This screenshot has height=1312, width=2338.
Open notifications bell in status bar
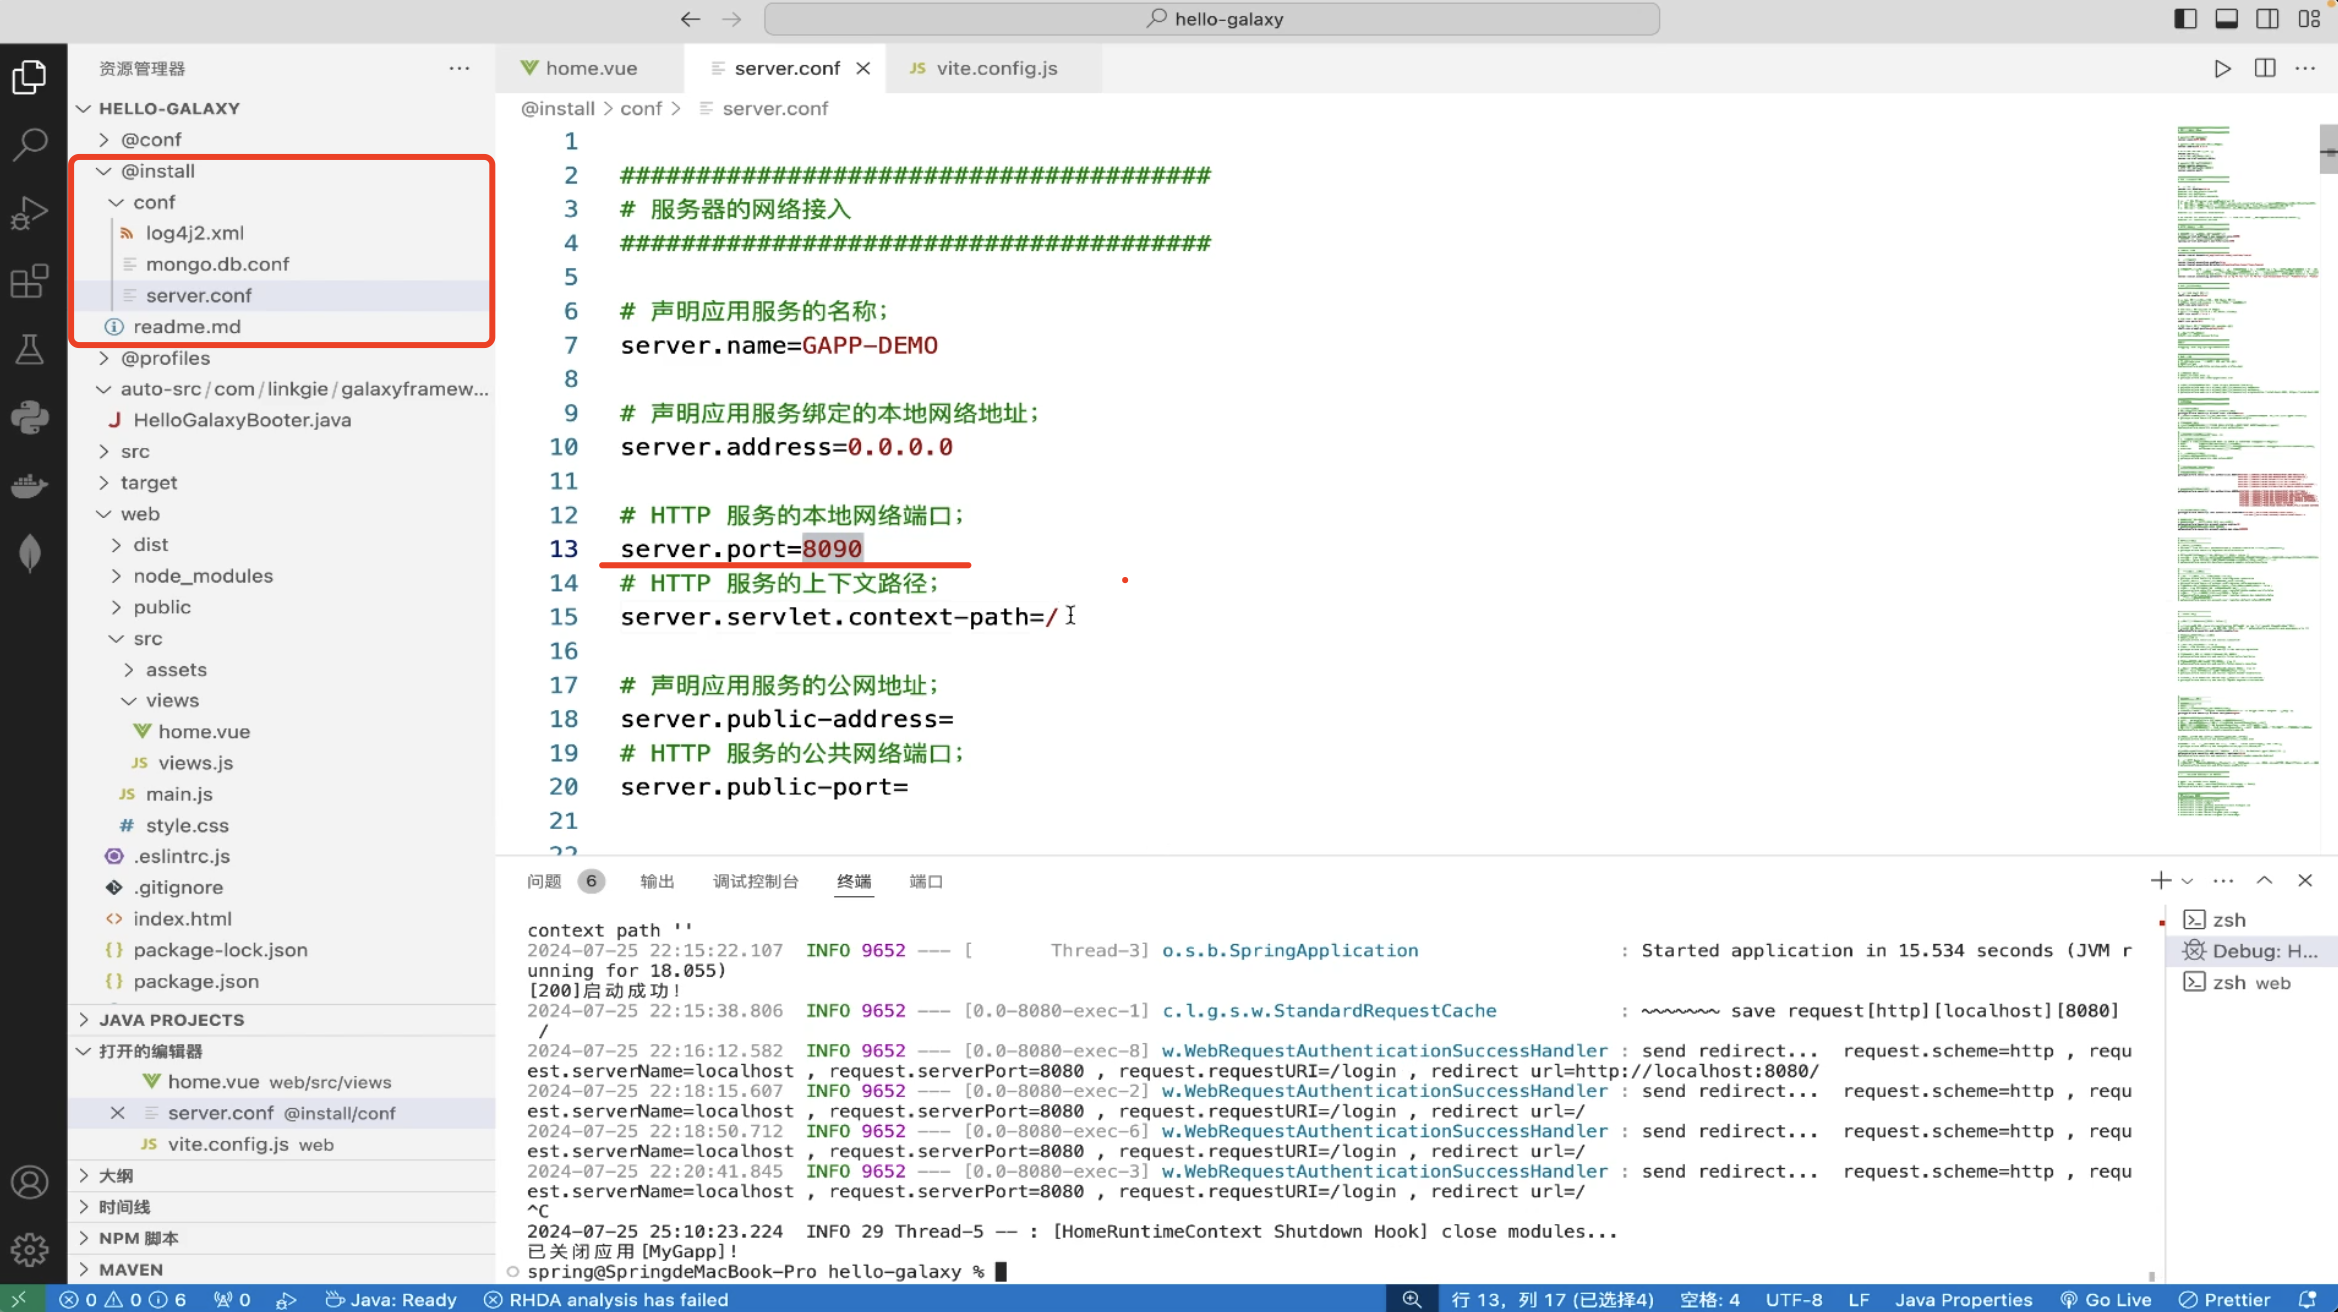point(2308,1299)
